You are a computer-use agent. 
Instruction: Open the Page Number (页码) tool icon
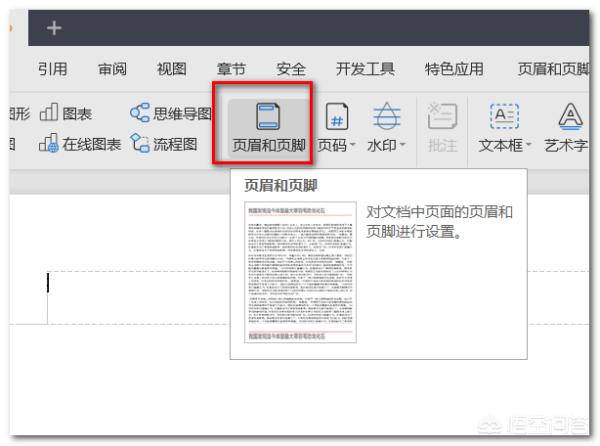[x=336, y=116]
